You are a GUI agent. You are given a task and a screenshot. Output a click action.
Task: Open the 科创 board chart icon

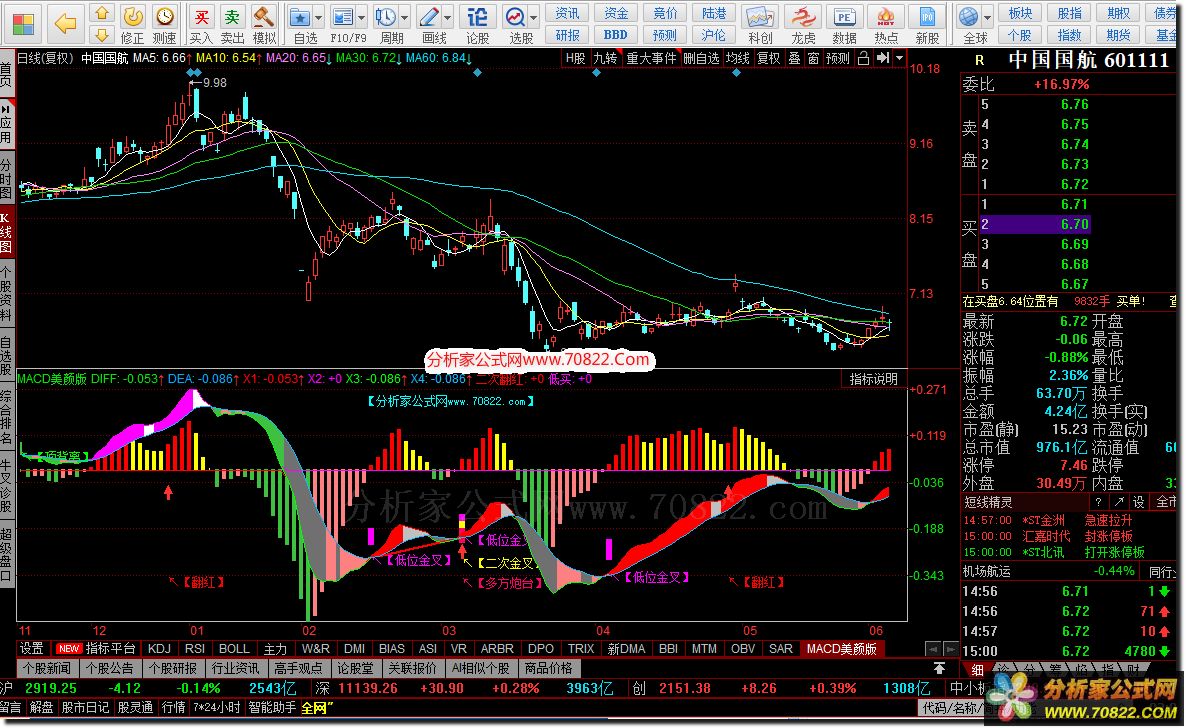pos(759,24)
